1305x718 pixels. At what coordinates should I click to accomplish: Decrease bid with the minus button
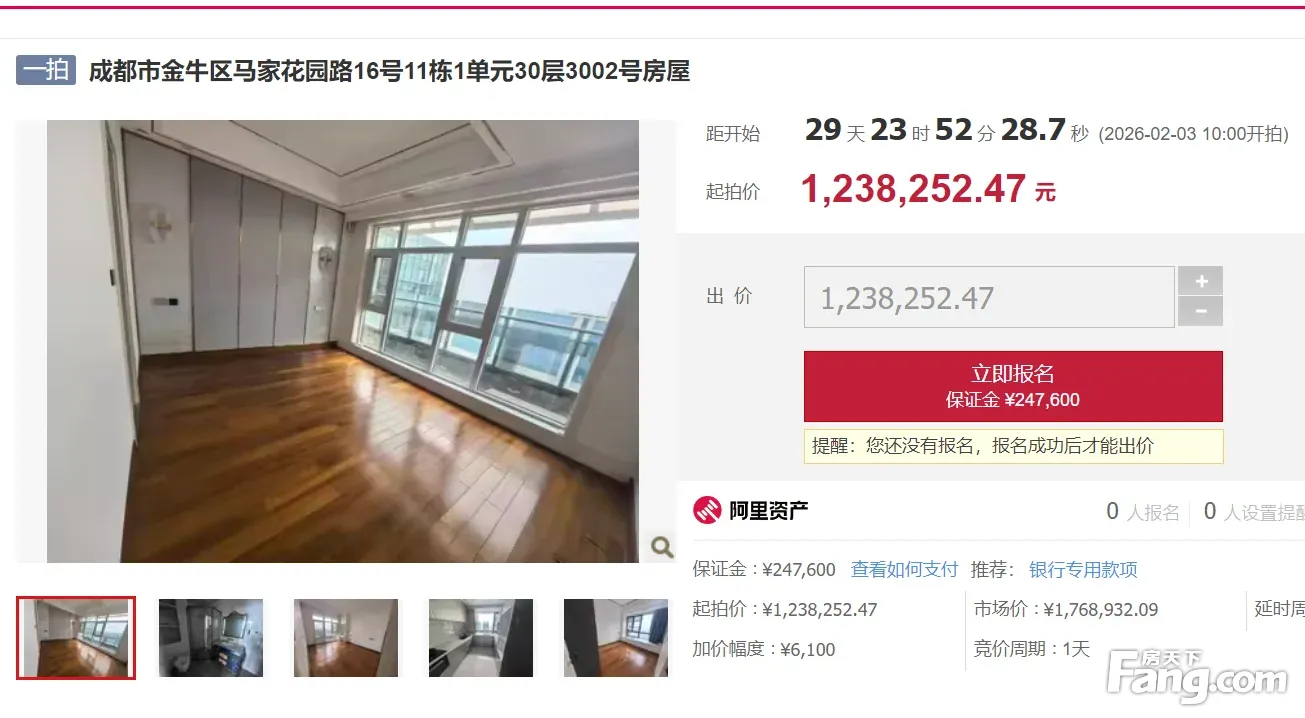point(1200,311)
